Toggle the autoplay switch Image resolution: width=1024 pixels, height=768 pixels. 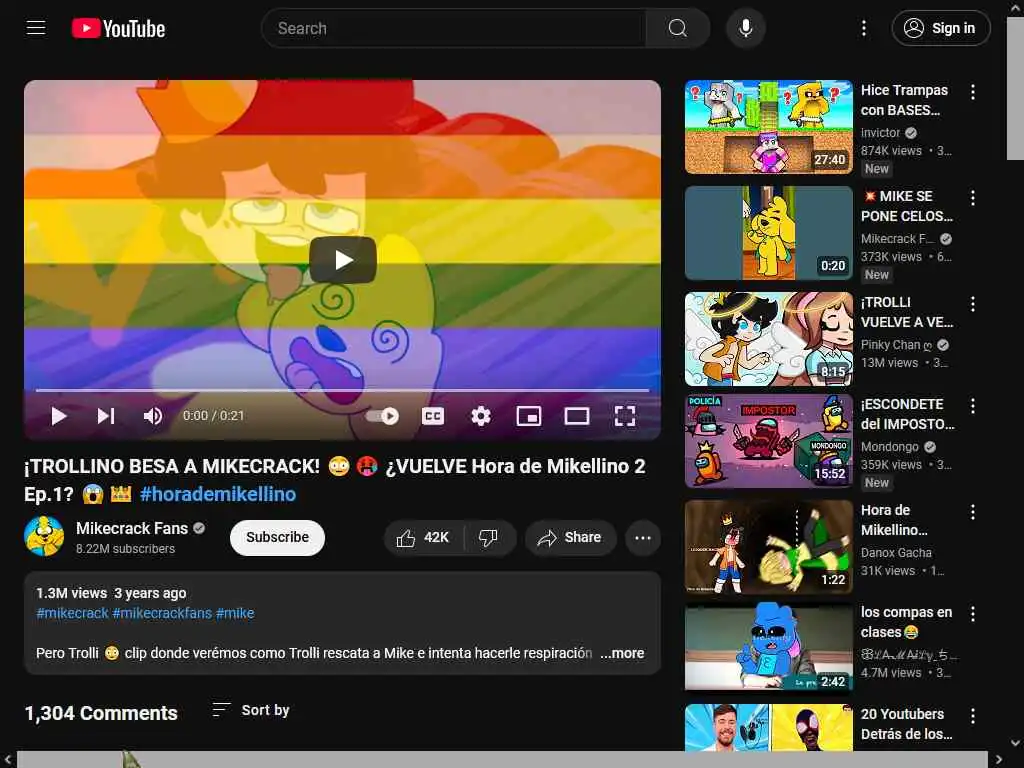pyautogui.click(x=383, y=416)
